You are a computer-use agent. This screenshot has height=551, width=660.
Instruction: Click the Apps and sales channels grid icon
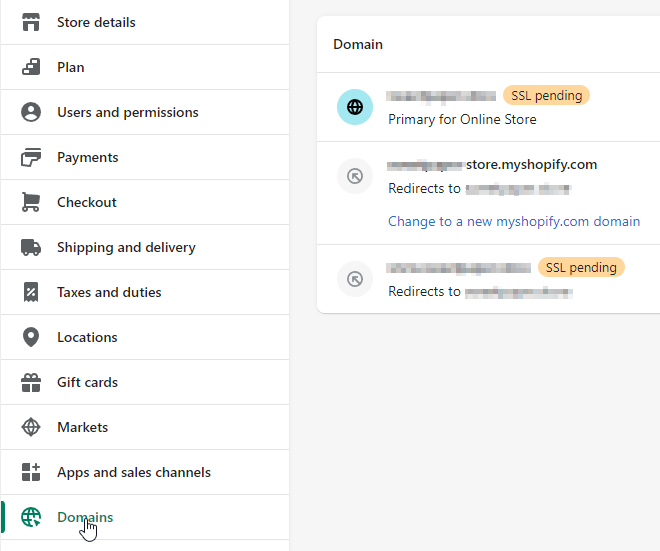point(31,472)
